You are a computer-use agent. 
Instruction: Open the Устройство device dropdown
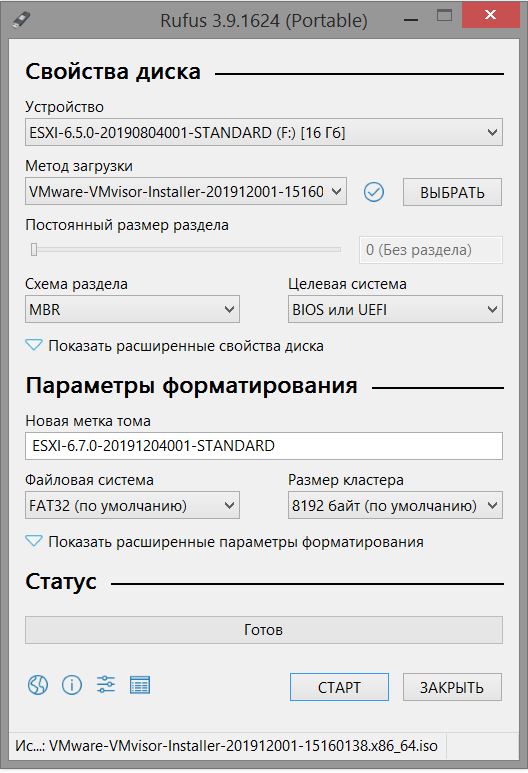(264, 132)
